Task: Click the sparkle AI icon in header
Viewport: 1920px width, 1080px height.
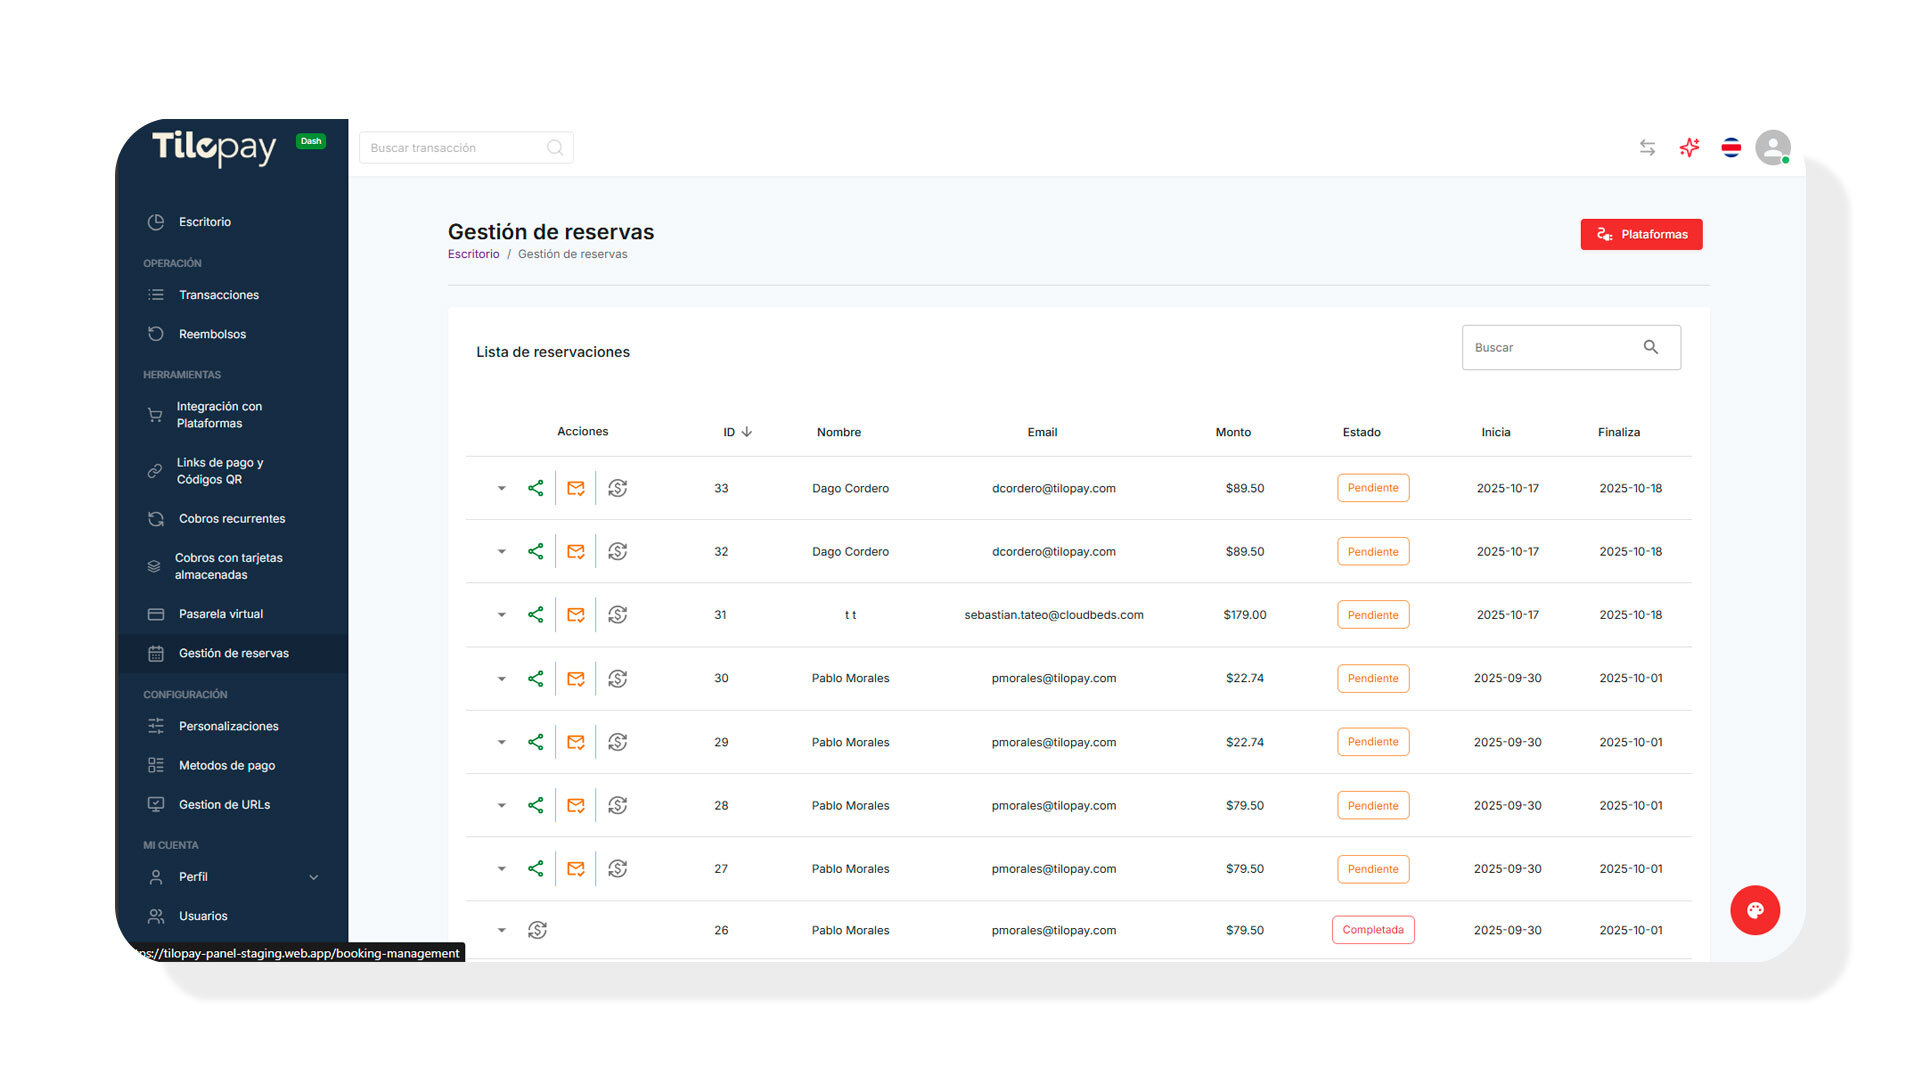Action: point(1689,148)
